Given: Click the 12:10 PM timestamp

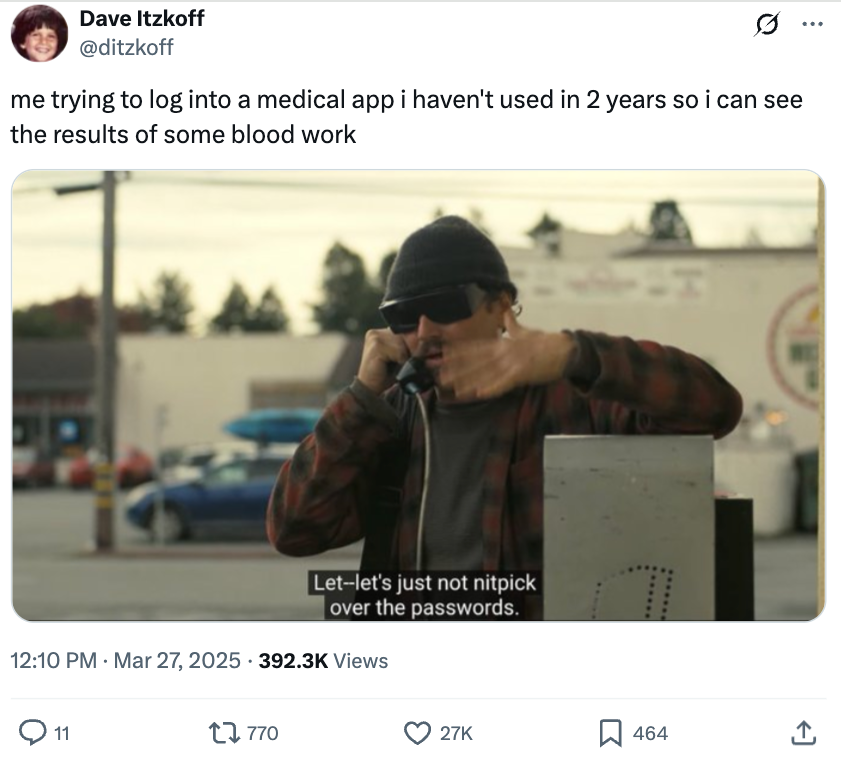Looking at the screenshot, I should tap(54, 660).
